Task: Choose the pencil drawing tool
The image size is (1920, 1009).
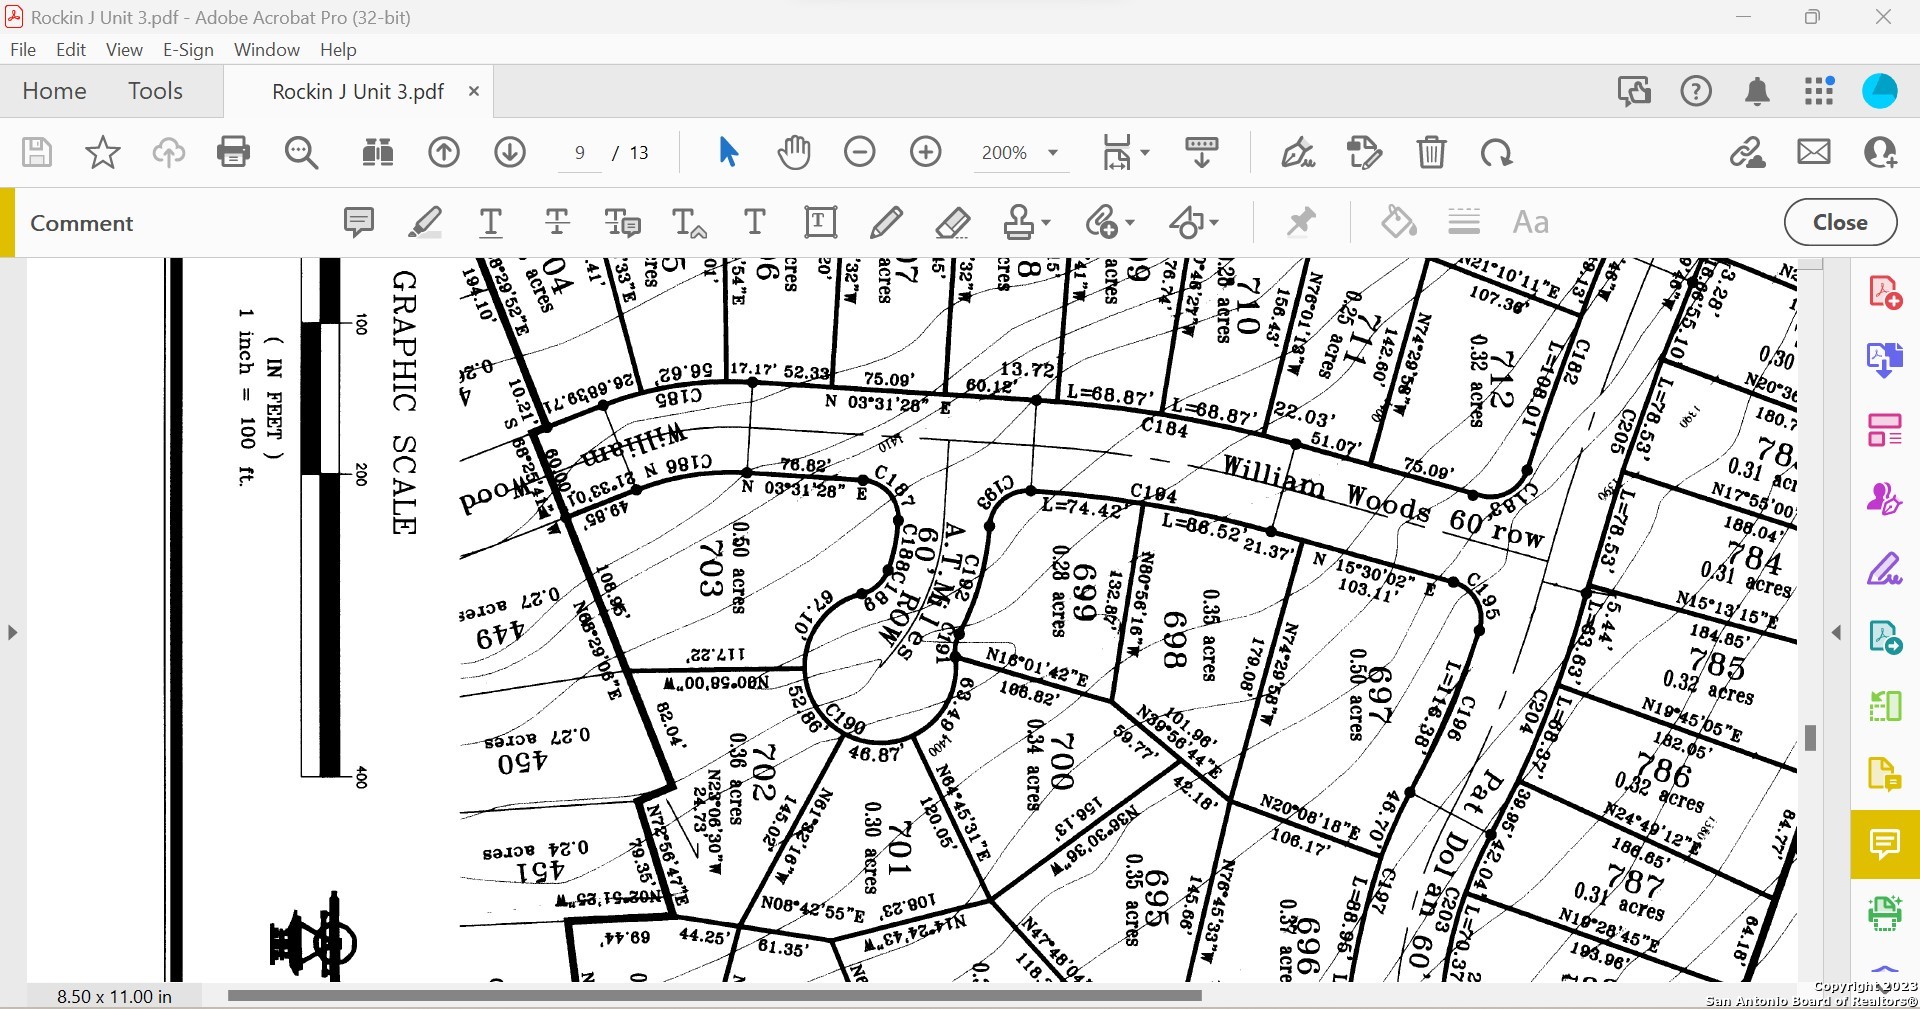Action: click(886, 222)
